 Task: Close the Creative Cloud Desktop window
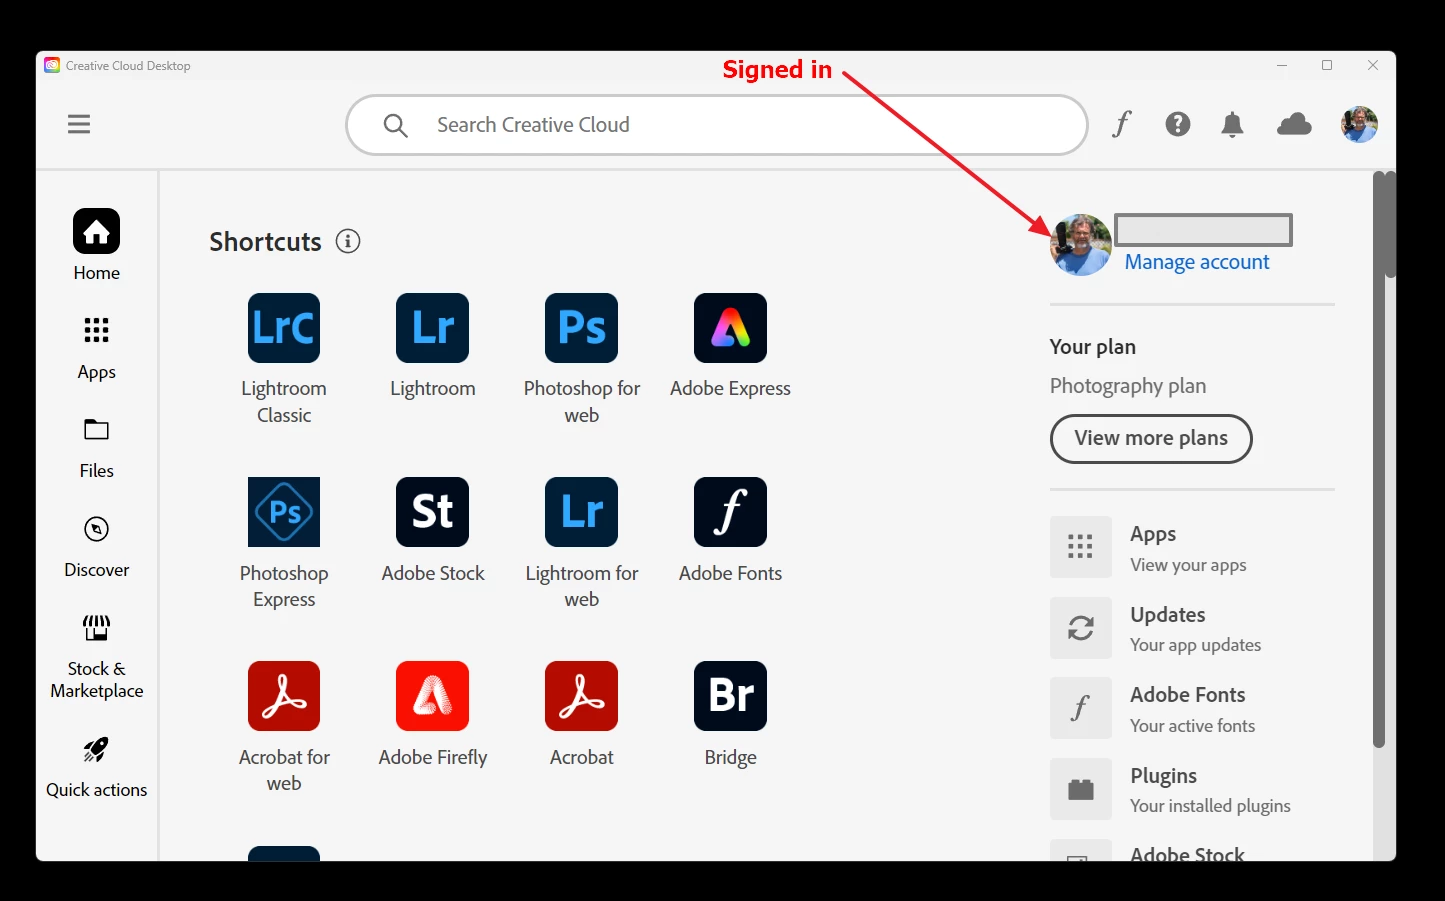(x=1373, y=65)
